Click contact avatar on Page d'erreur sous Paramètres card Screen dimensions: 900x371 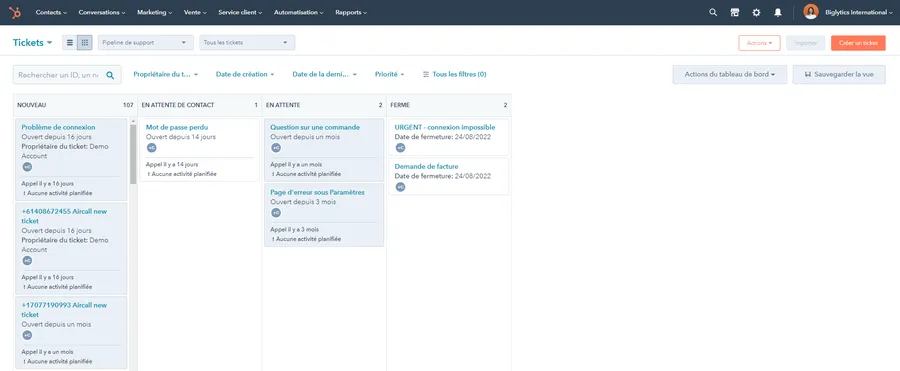coord(276,212)
